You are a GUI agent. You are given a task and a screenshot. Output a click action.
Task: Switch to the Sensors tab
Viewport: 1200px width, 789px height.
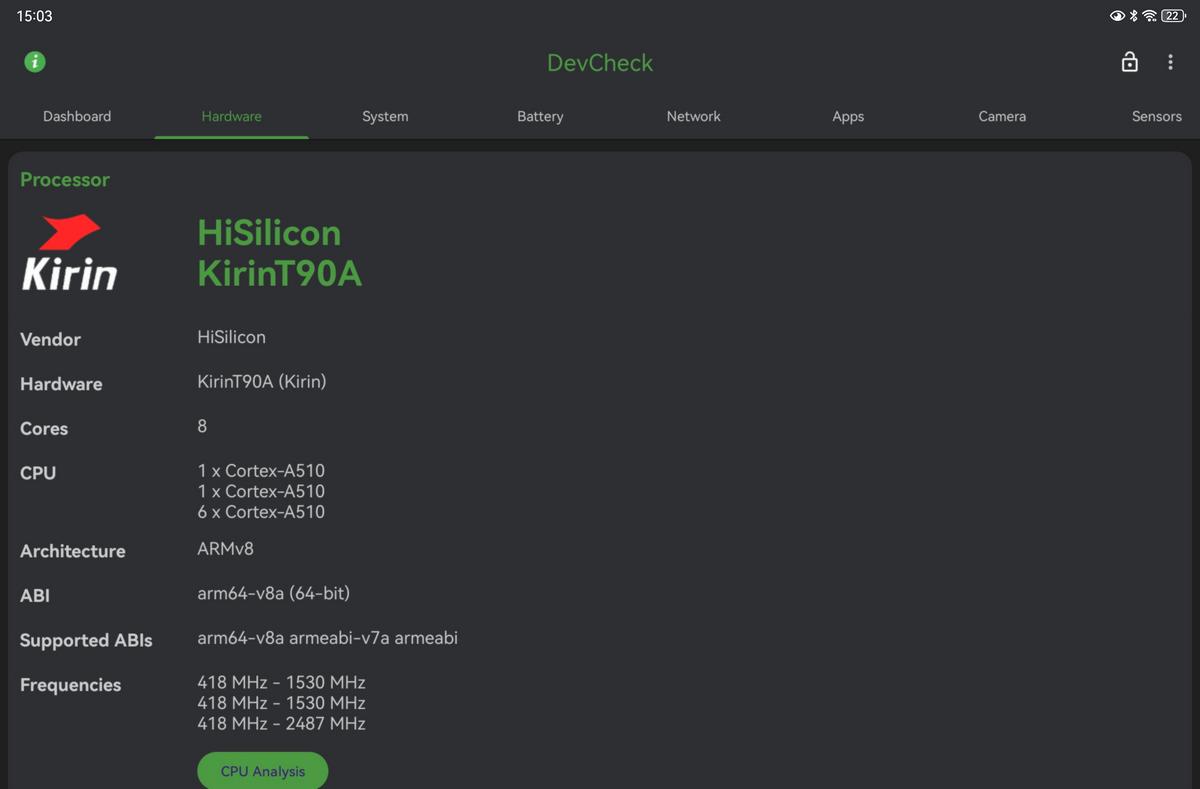pyautogui.click(x=1157, y=116)
